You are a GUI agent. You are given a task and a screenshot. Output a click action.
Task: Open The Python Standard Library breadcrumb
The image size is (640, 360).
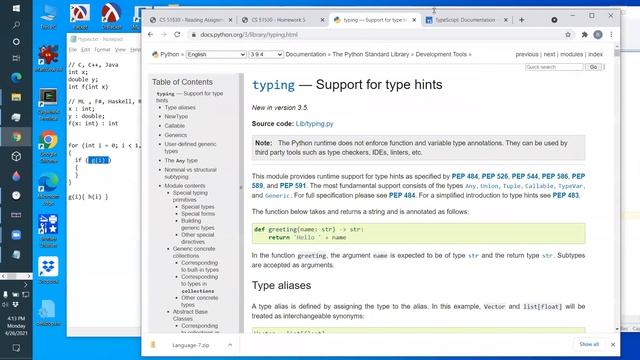pyautogui.click(x=371, y=54)
